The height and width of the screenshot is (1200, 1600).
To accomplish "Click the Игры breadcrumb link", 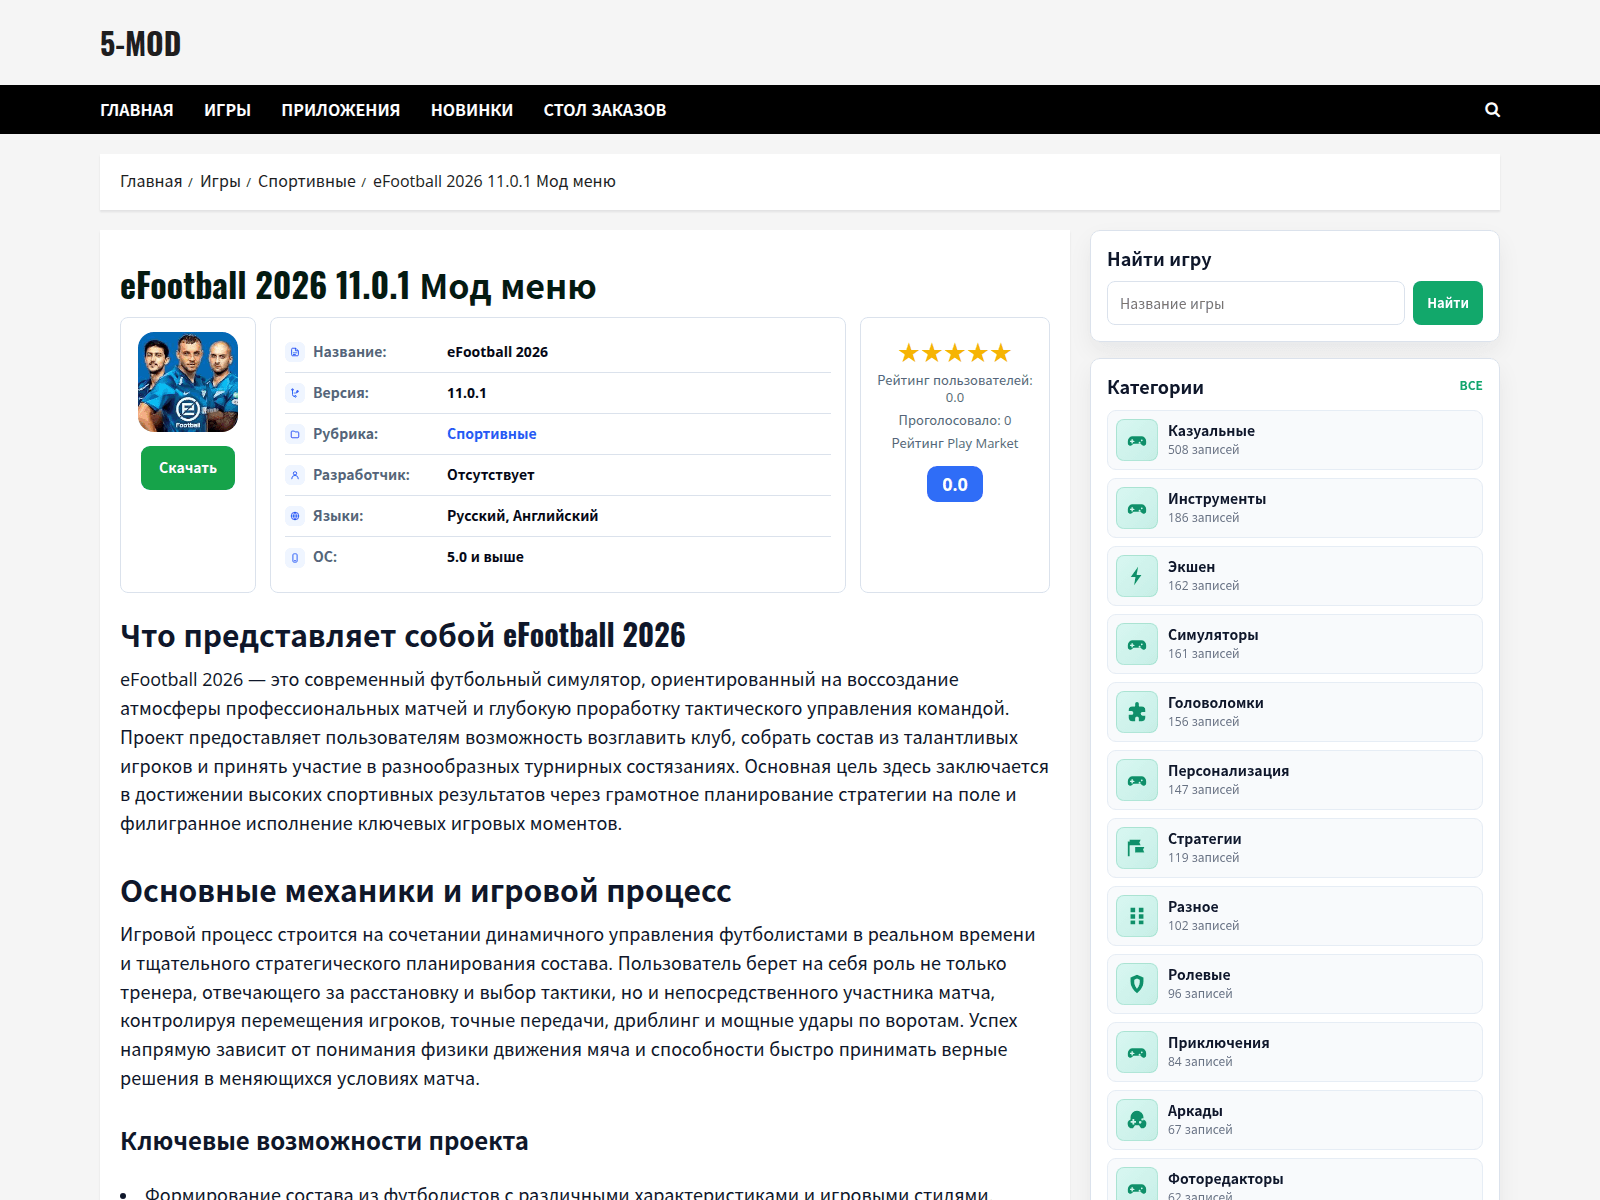I will click(x=220, y=181).
